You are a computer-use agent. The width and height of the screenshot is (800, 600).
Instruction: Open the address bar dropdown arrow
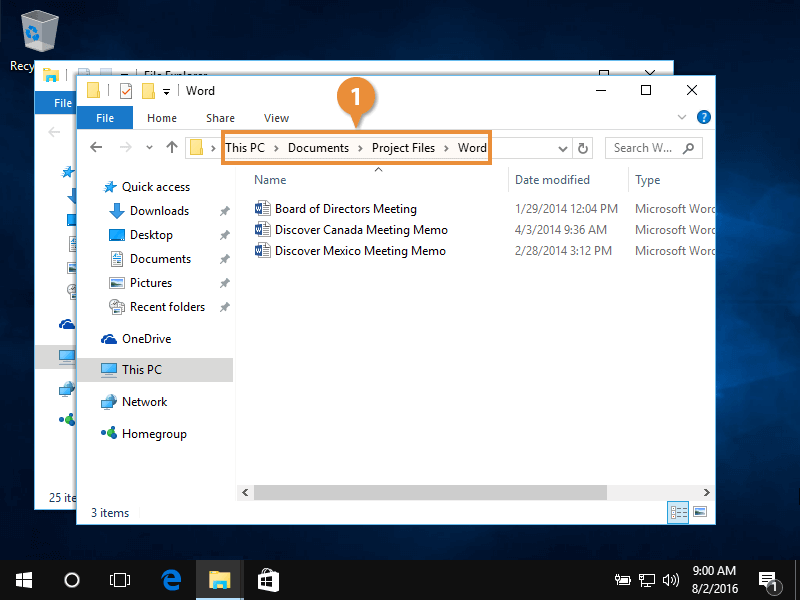(x=563, y=147)
